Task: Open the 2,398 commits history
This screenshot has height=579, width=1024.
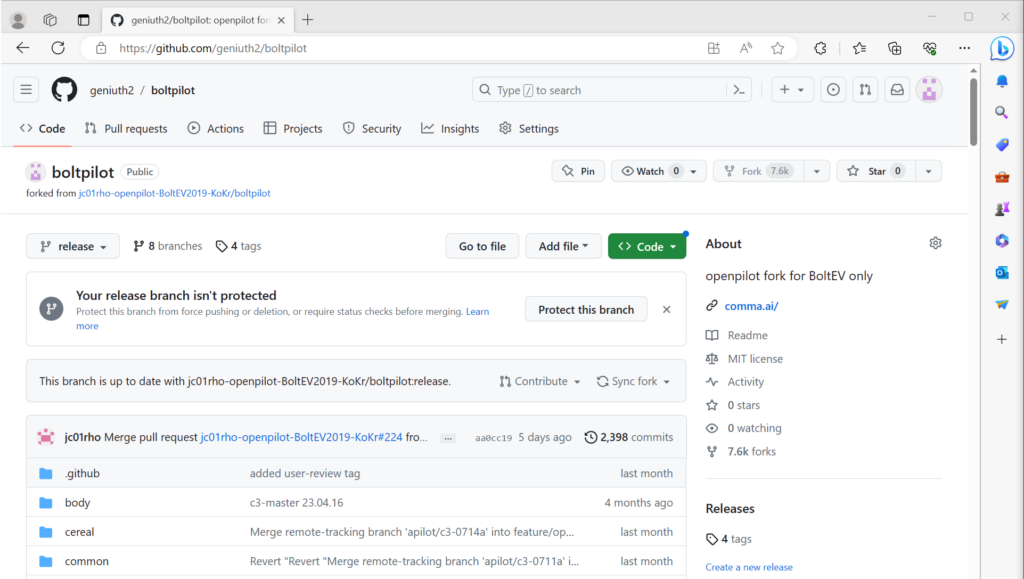Action: (x=628, y=437)
